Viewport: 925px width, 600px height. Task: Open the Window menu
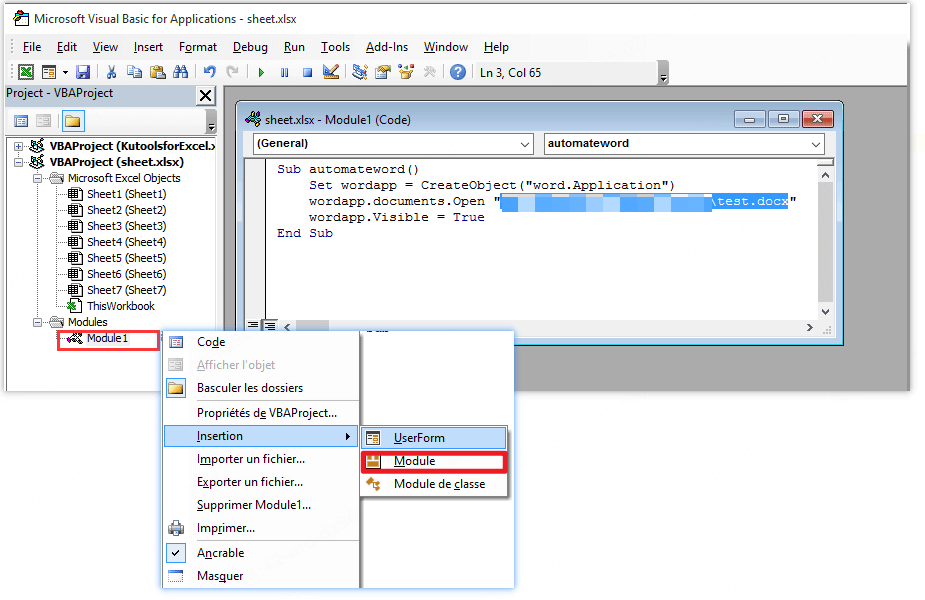(x=445, y=47)
